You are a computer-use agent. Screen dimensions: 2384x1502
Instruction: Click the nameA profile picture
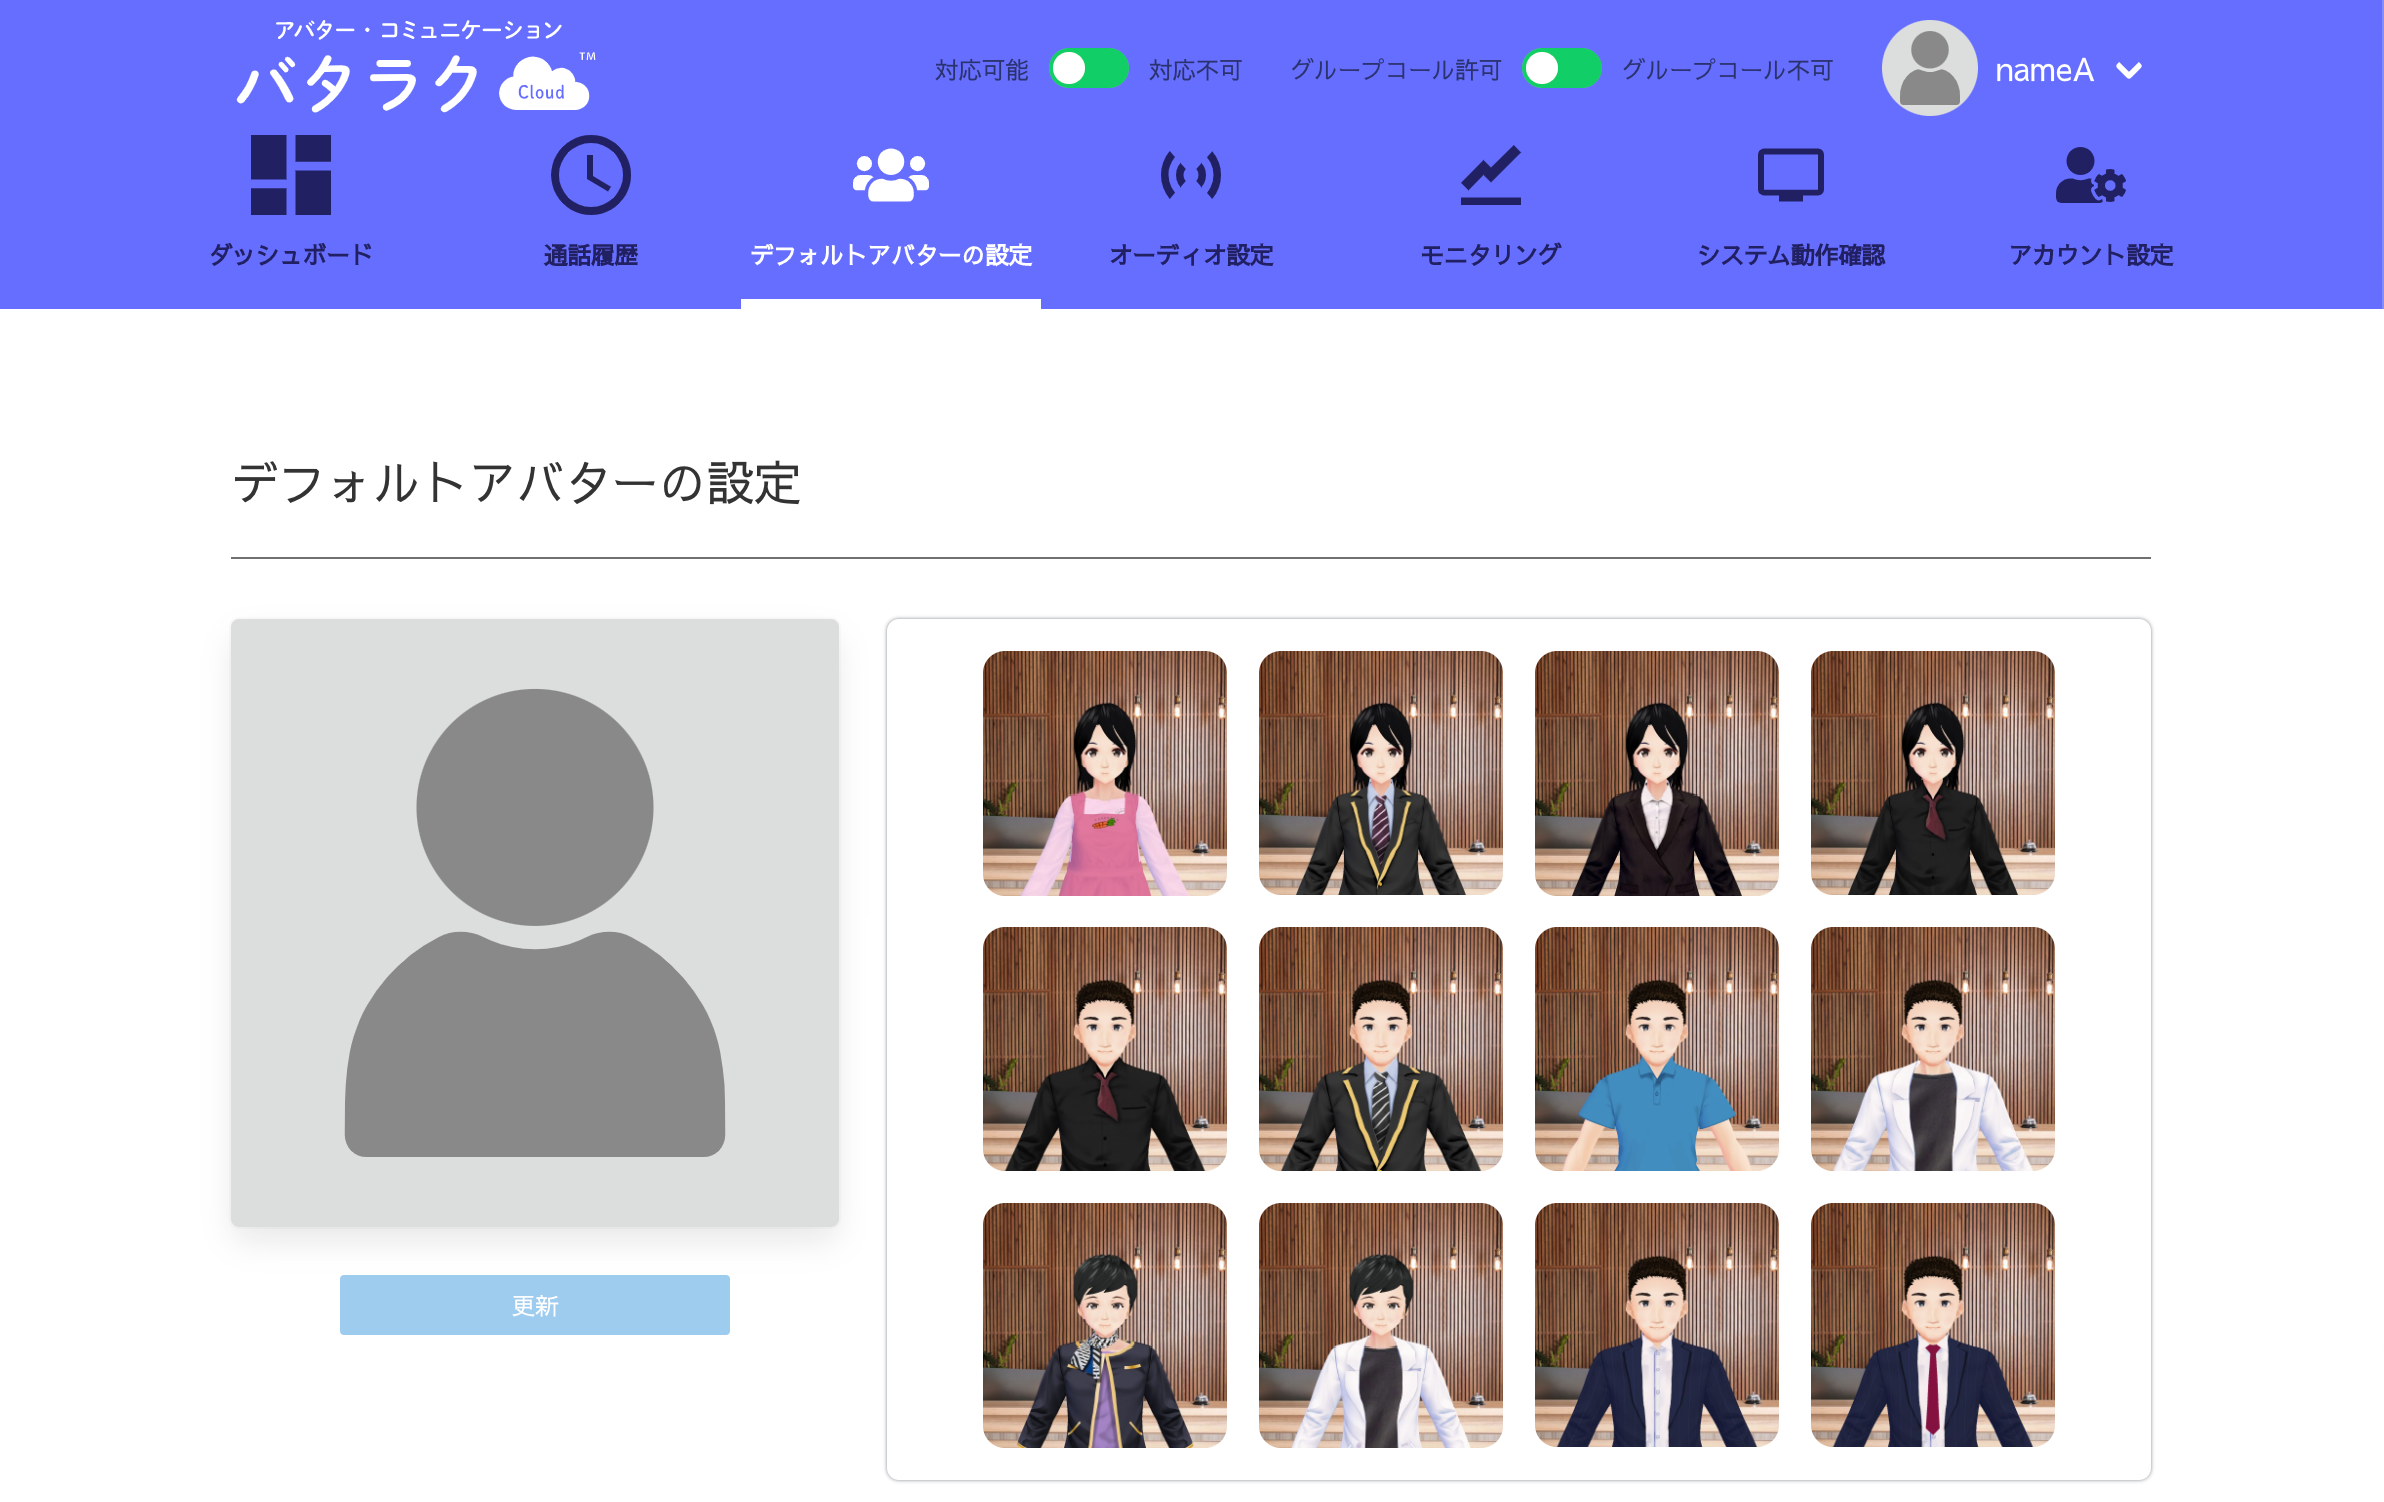1929,68
